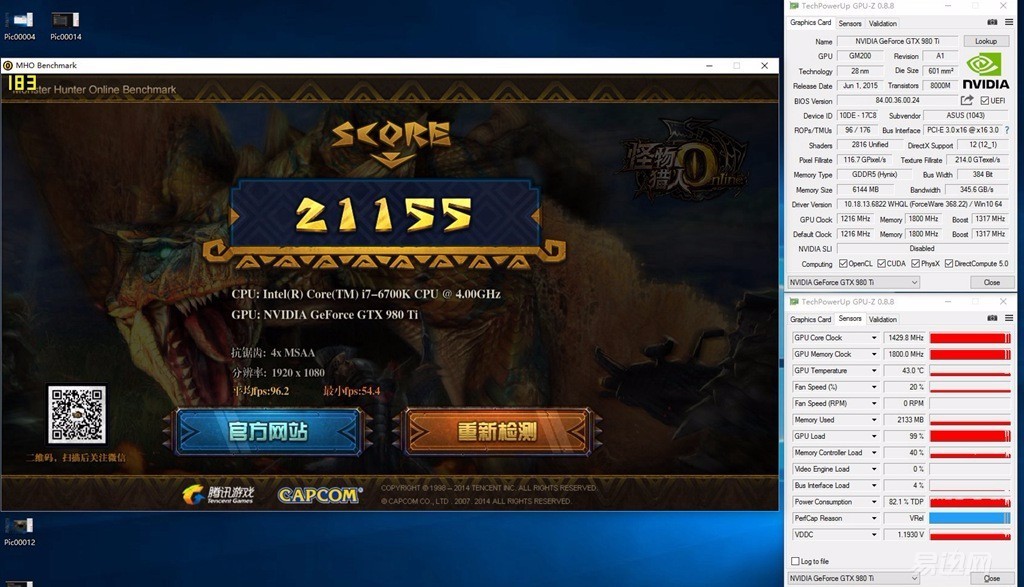The image size is (1024, 587).
Task: Click the Capcom logo
Action: pos(319,495)
